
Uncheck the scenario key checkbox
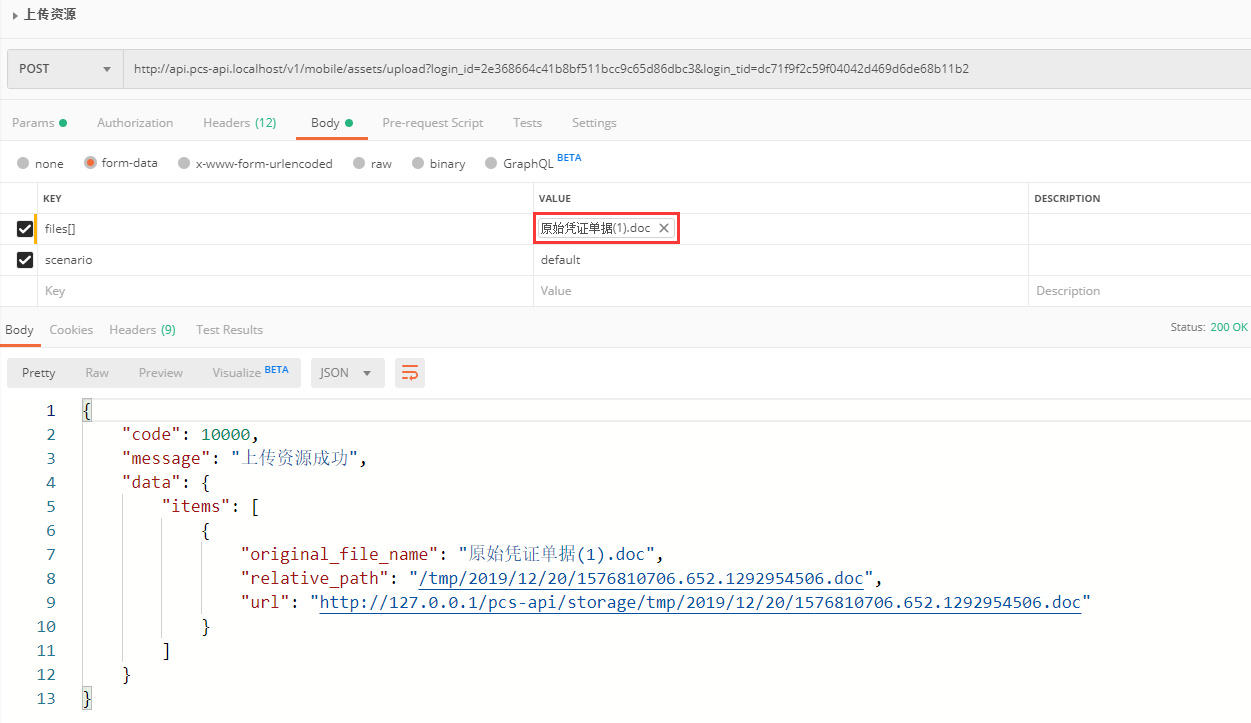coord(25,260)
